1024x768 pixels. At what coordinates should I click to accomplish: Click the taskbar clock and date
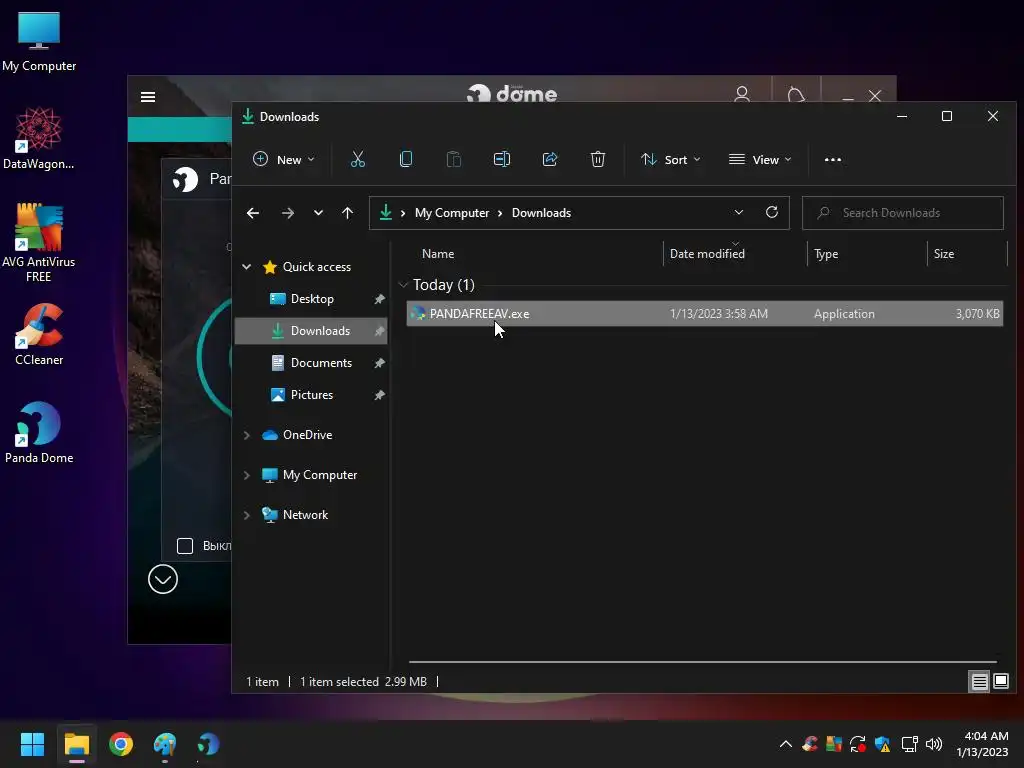coord(982,744)
